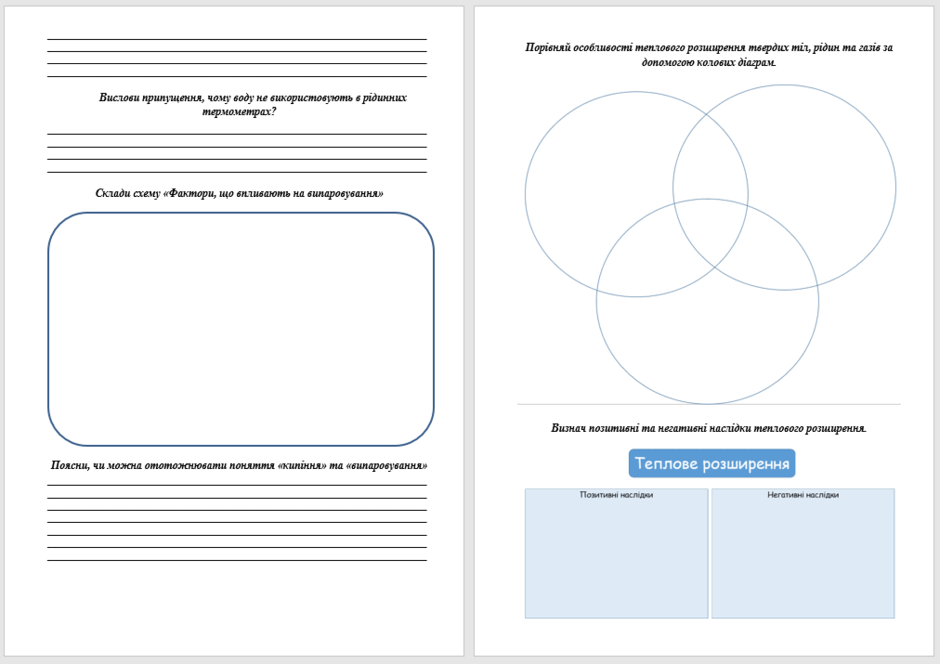Click the last answer line at bottom of left page
Screen dimensions: 940x664
(237, 560)
